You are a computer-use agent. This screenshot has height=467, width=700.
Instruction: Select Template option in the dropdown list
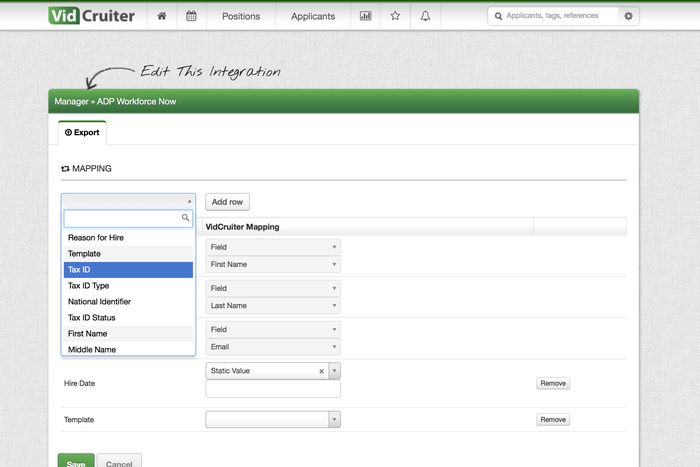coord(128,254)
